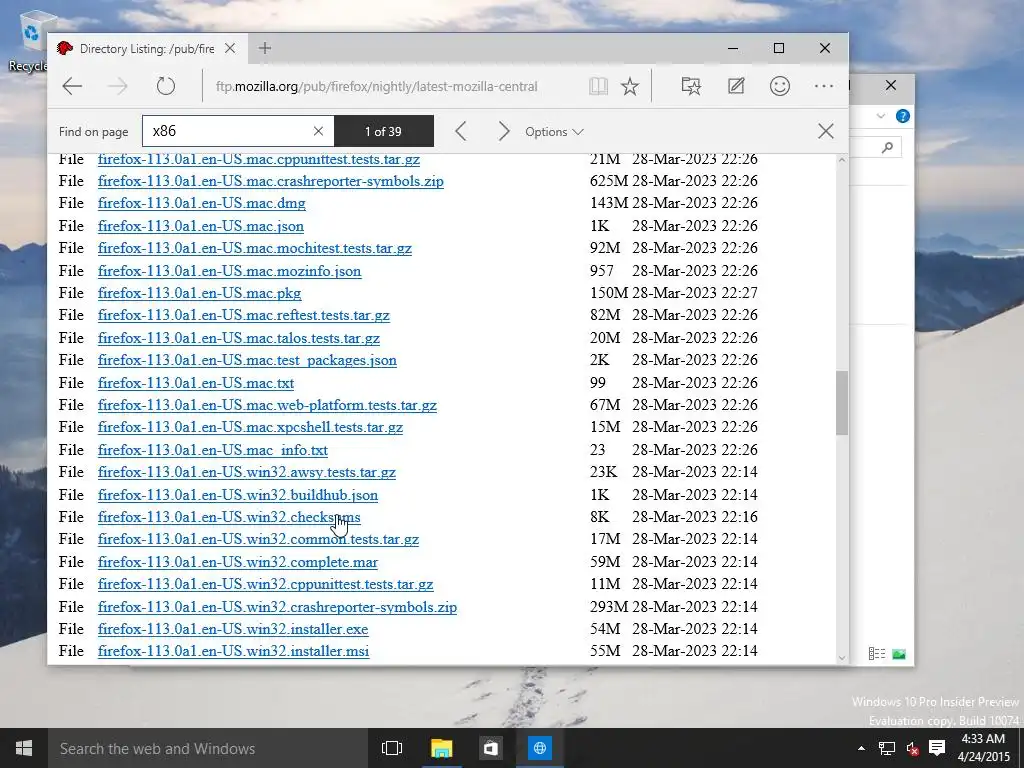The image size is (1024, 768).
Task: Open mac.reftest.tests.tar.gz link
Action: click(244, 315)
